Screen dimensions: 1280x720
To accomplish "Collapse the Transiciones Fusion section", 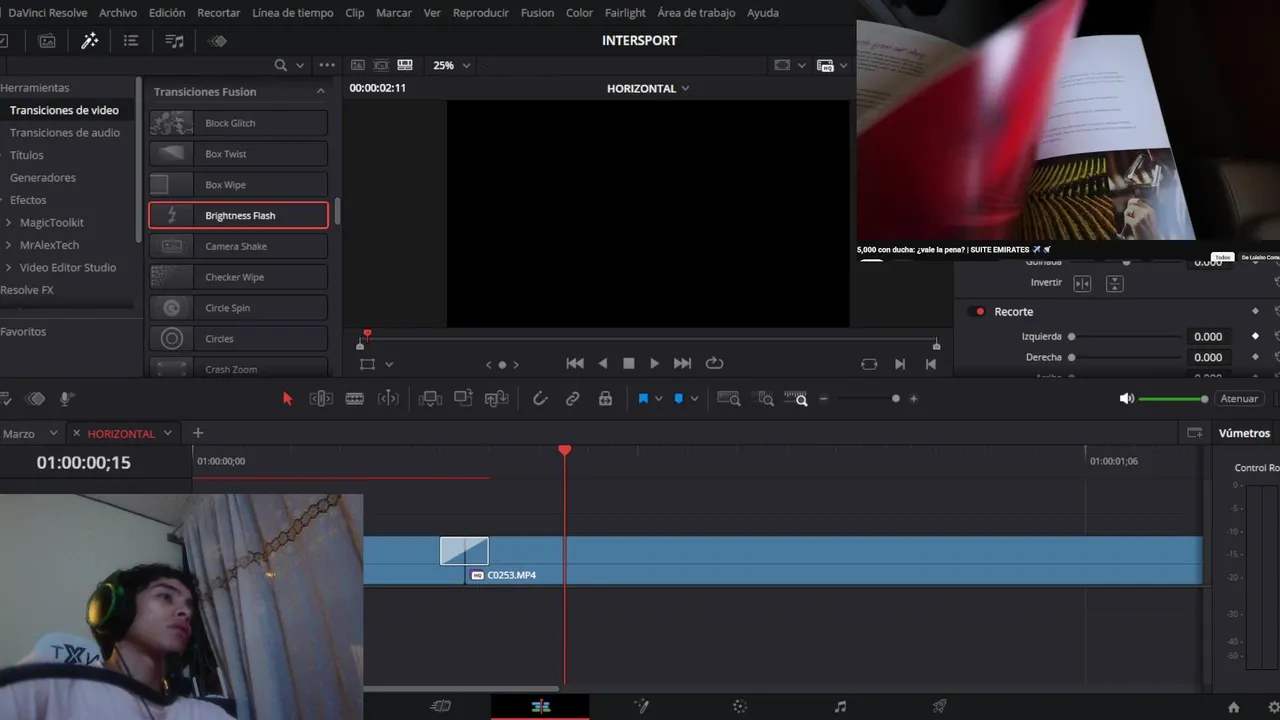I will click(x=321, y=91).
